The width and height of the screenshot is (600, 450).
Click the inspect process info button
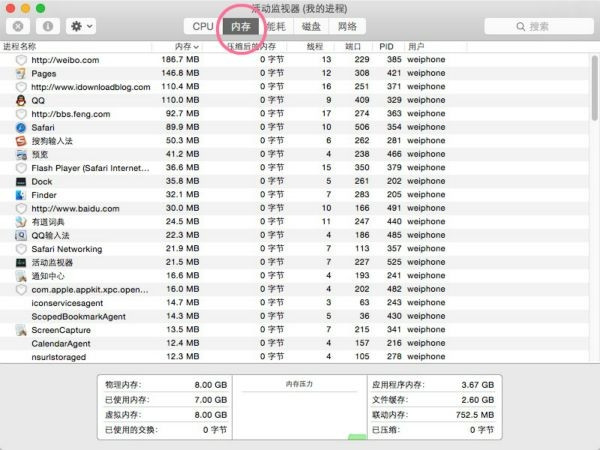click(x=48, y=26)
